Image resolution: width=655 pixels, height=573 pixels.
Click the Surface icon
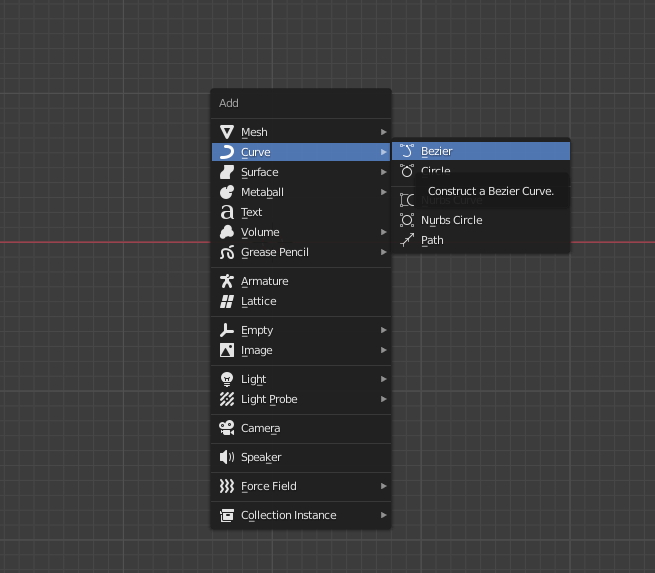coord(227,172)
